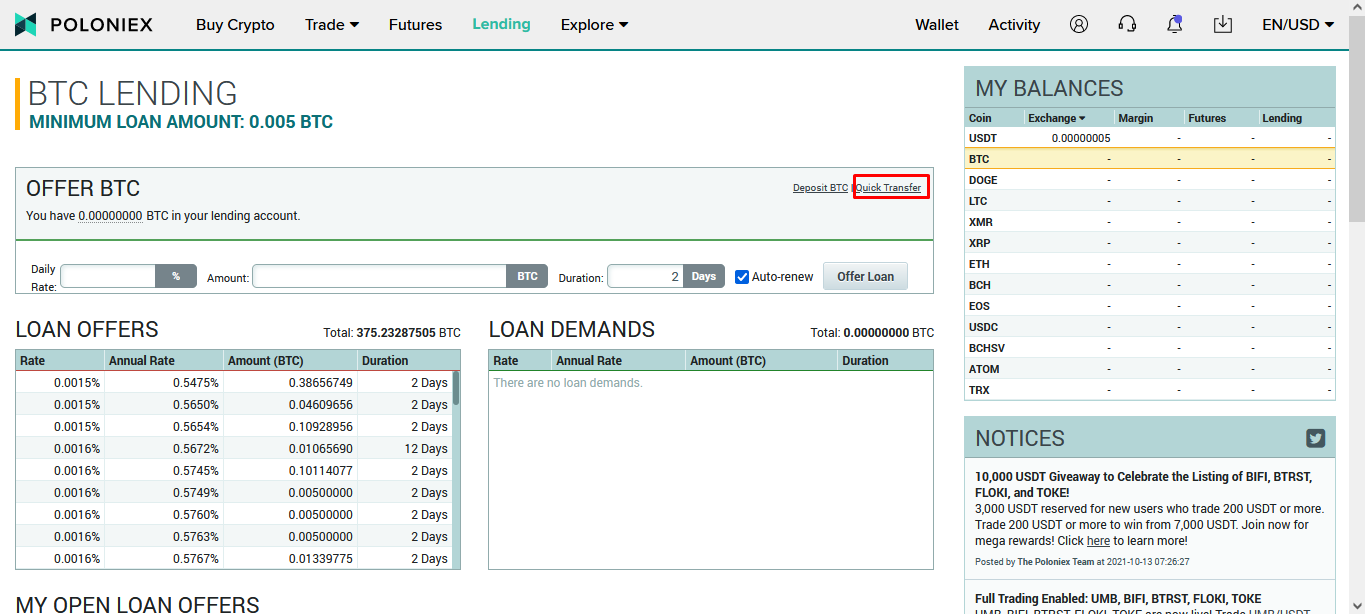Open the Deposit BTC link

820,188
